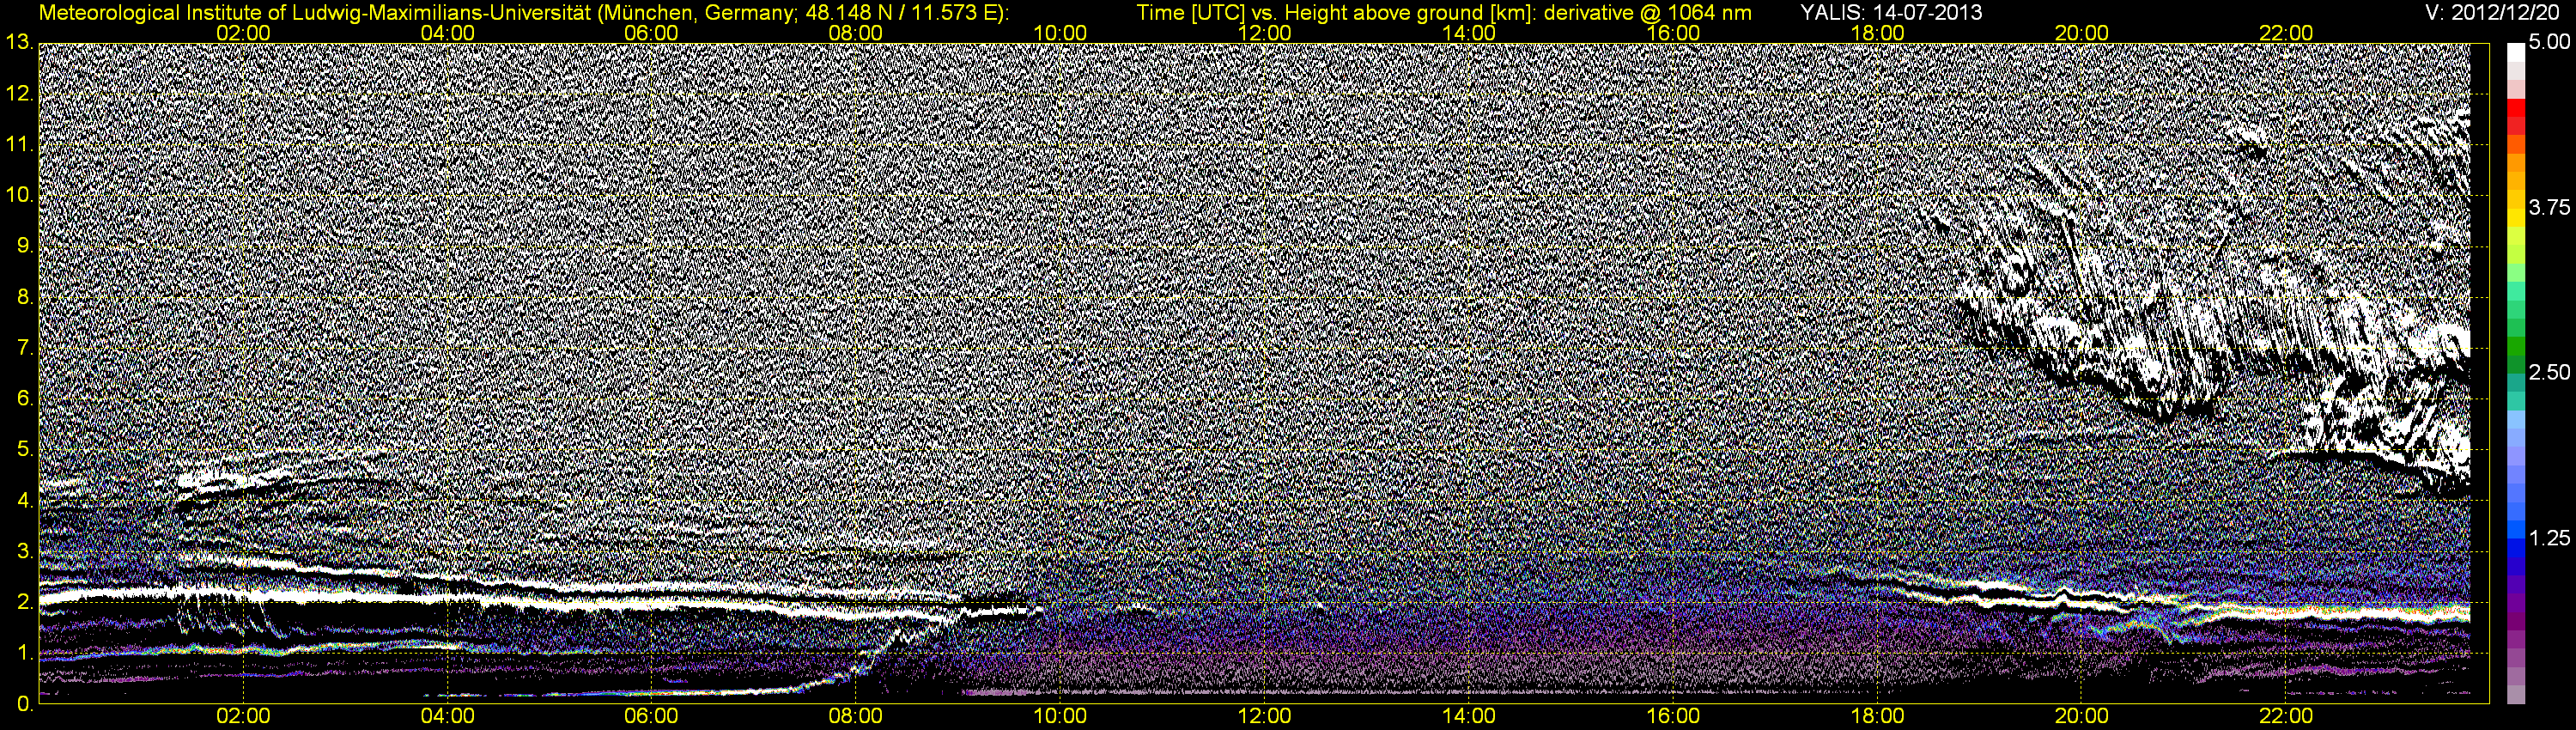Click the height axis label '0.'
The image size is (2576, 730).
point(24,704)
